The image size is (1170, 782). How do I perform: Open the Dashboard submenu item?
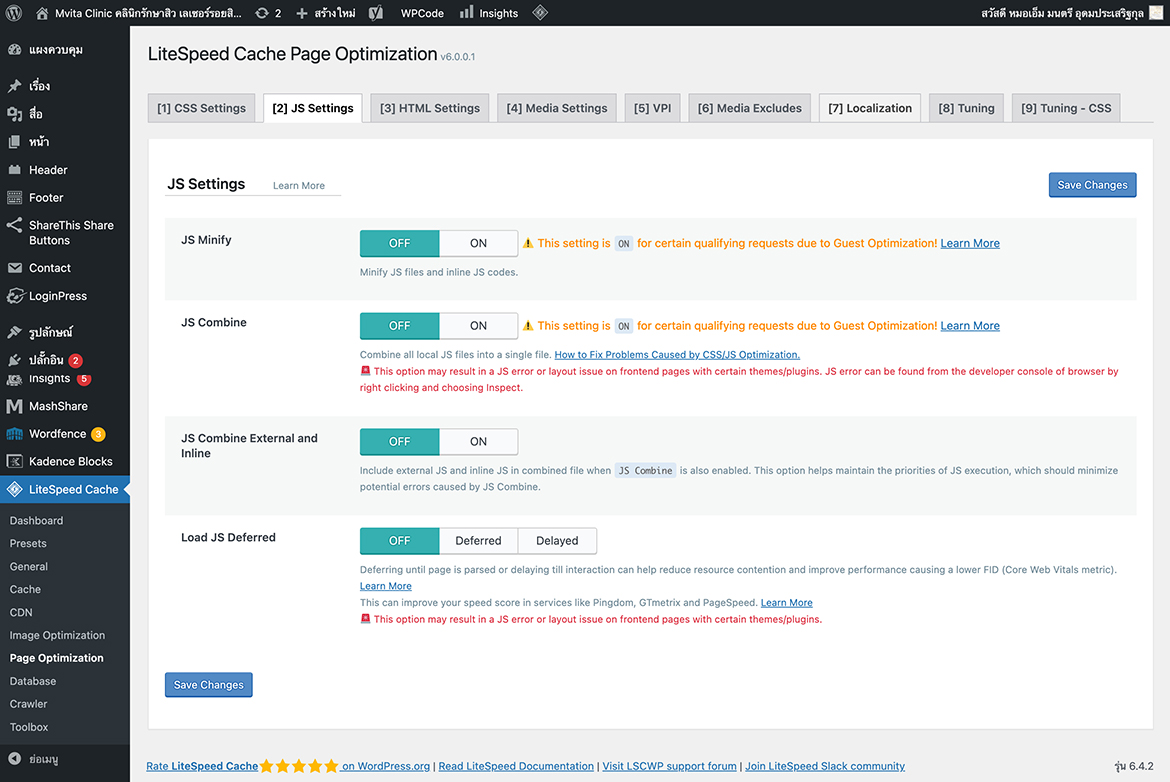37,521
